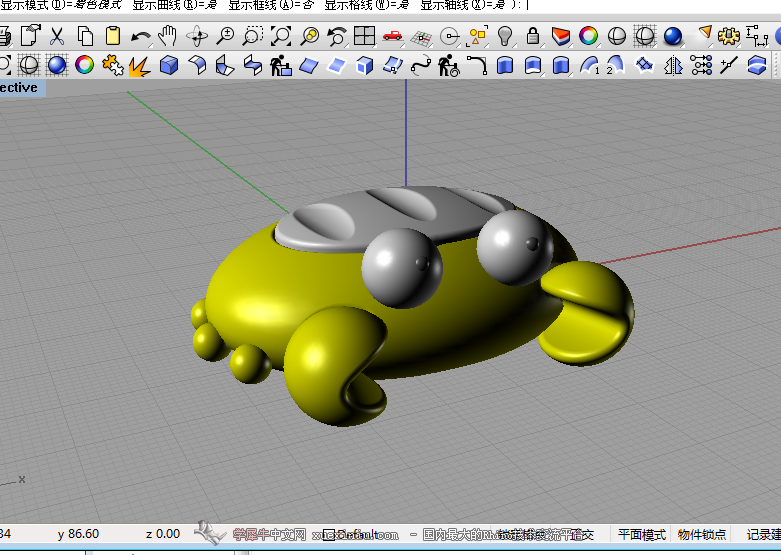
Task: Select the Rotate View tool
Action: pos(197,36)
